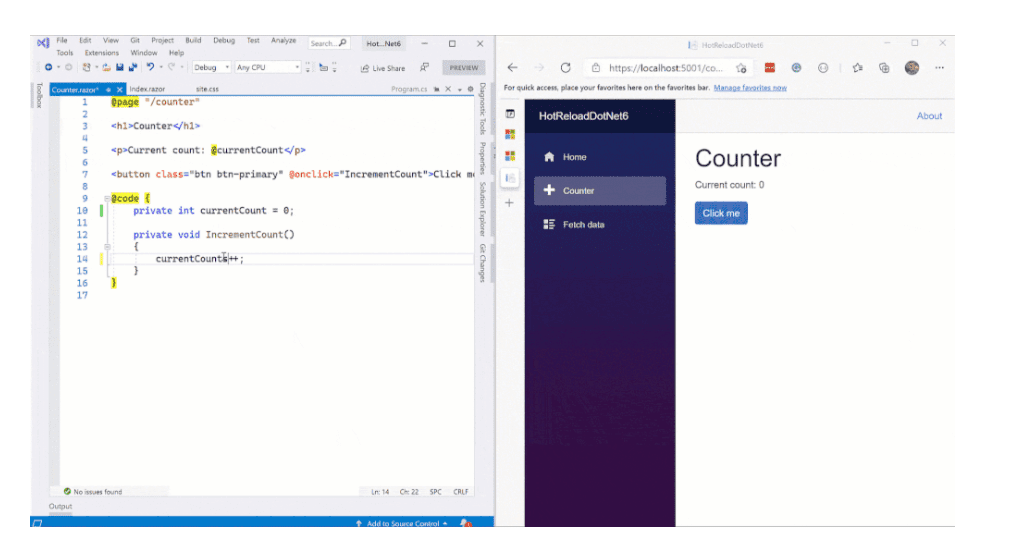
Task: Click the Live Share button
Action: 383,68
